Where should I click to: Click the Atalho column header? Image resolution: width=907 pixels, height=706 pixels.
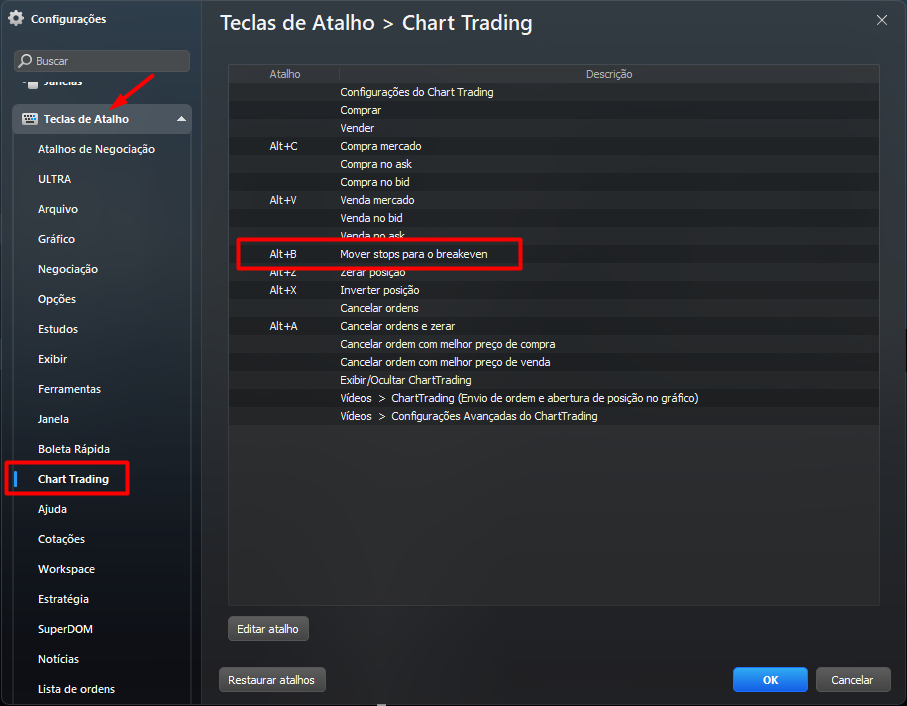coord(285,74)
